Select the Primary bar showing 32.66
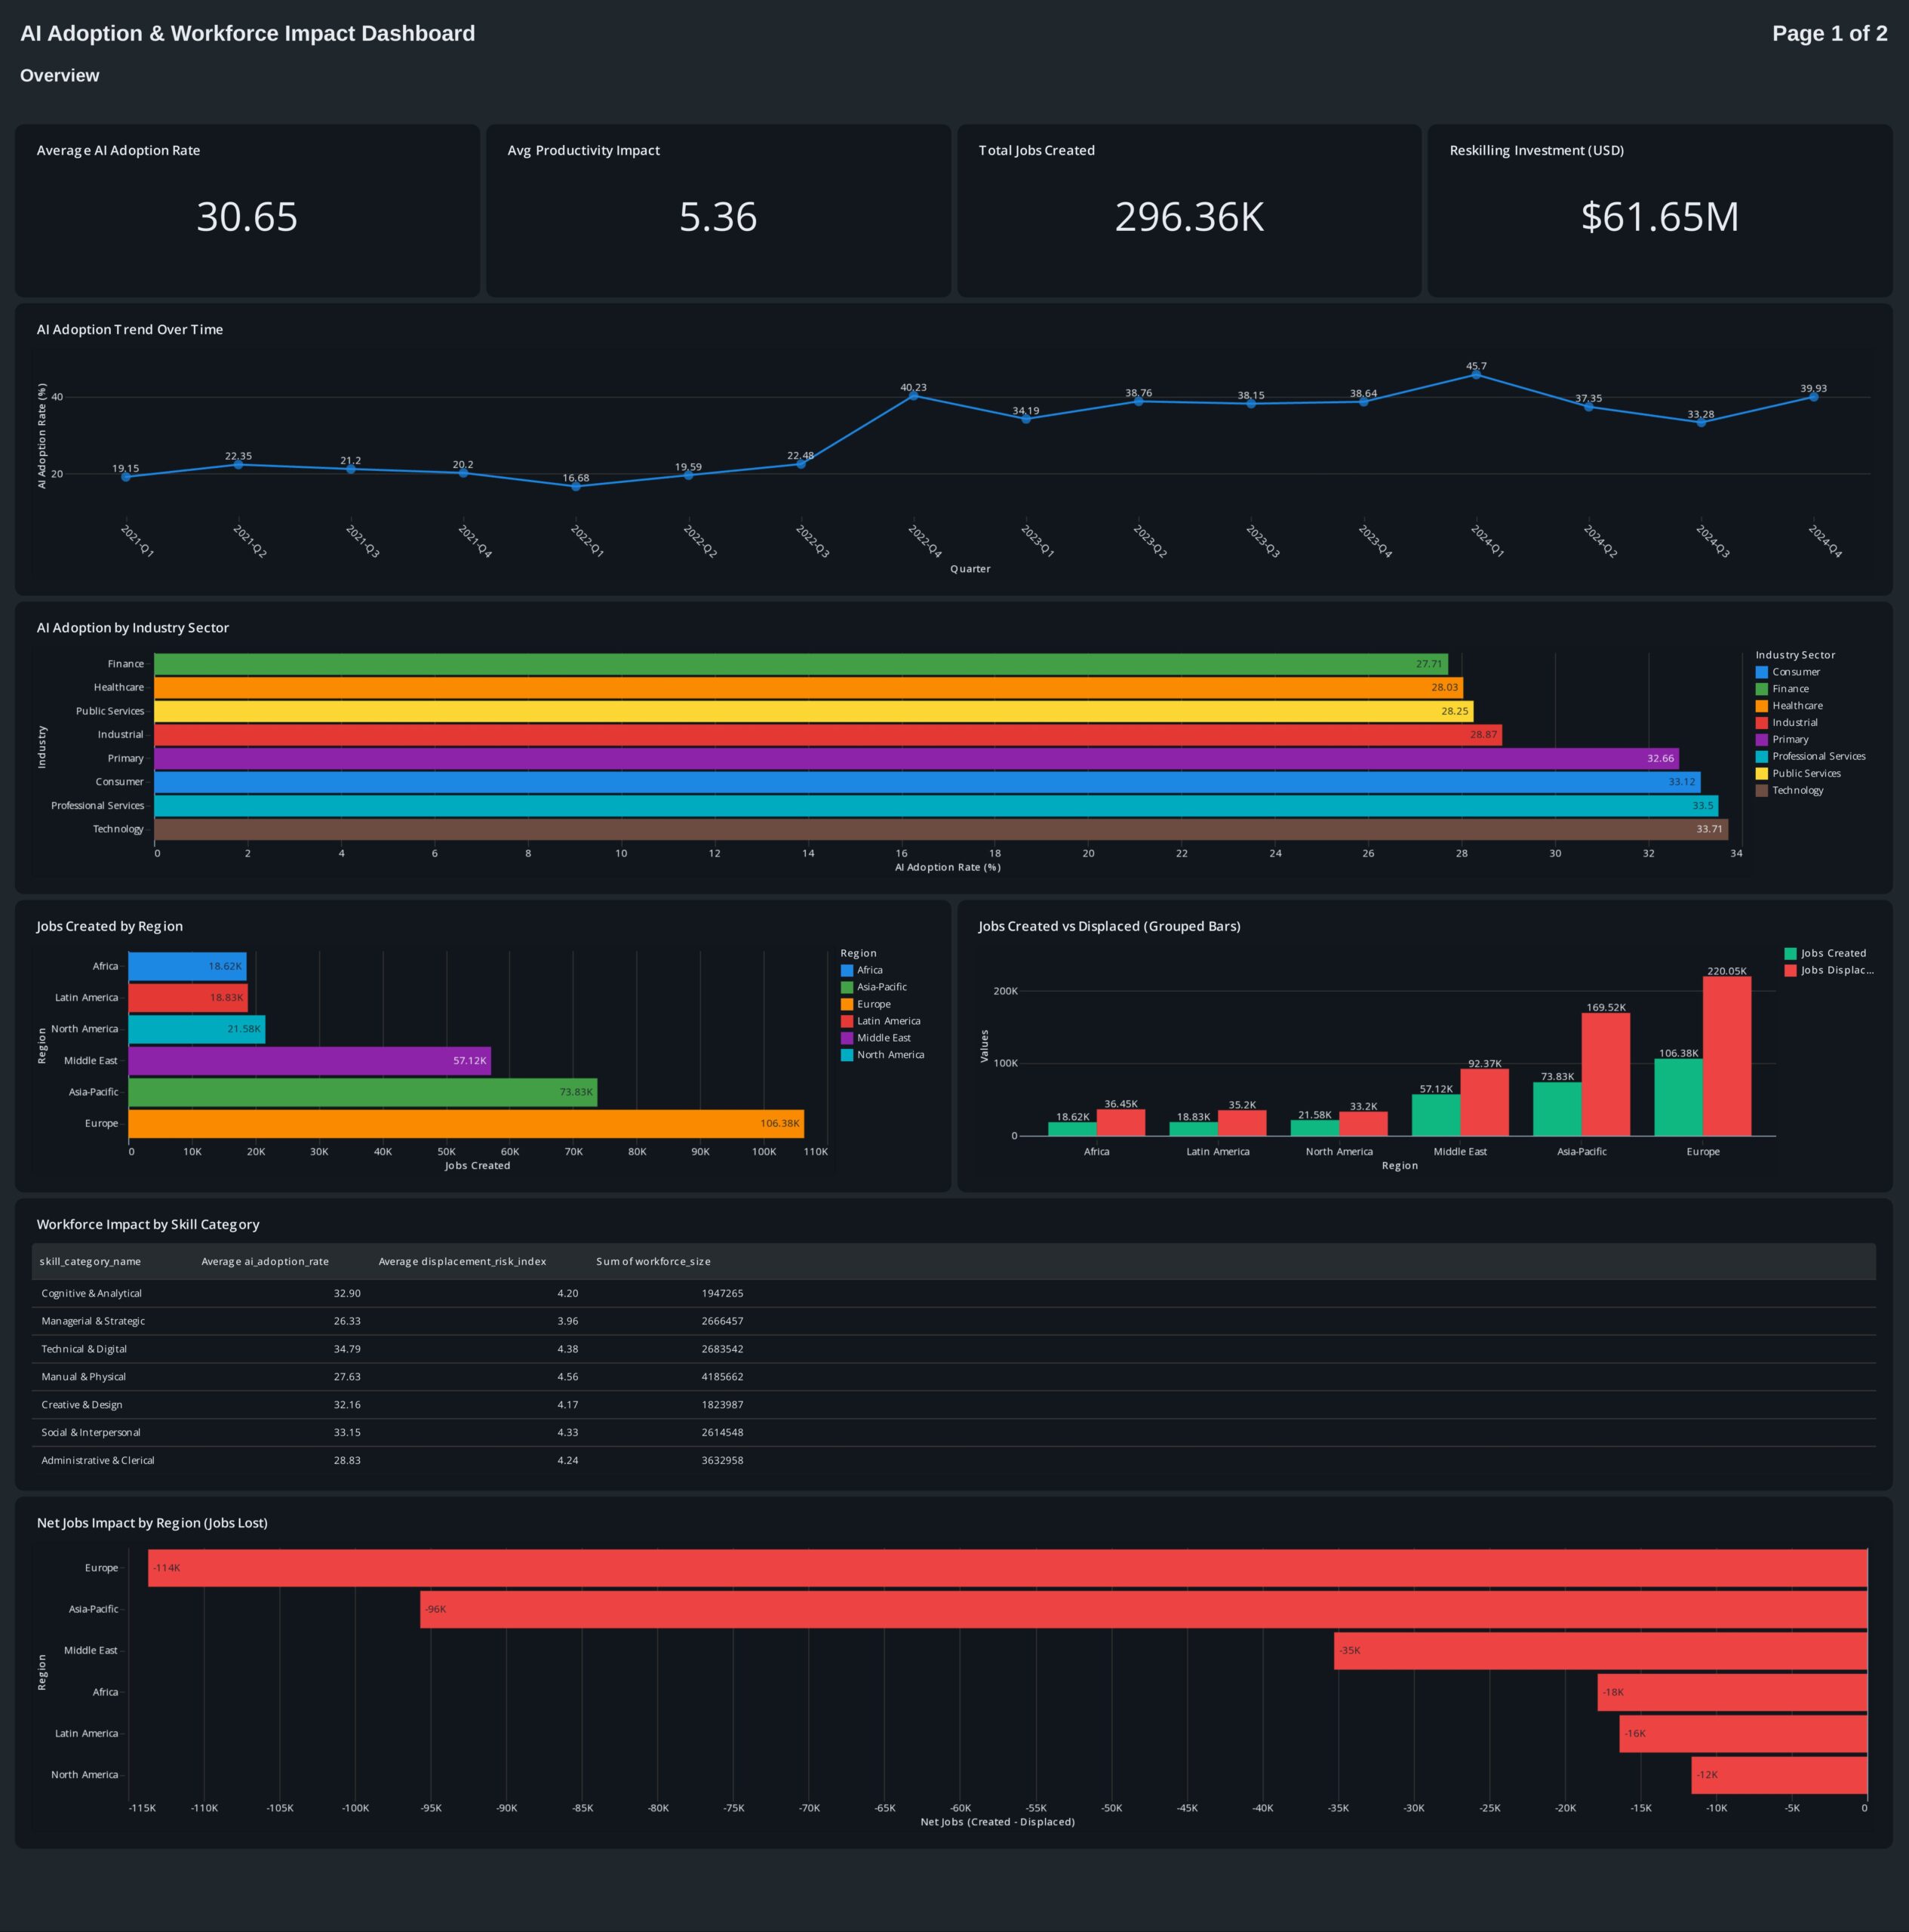The height and width of the screenshot is (1932, 1909). [917, 759]
